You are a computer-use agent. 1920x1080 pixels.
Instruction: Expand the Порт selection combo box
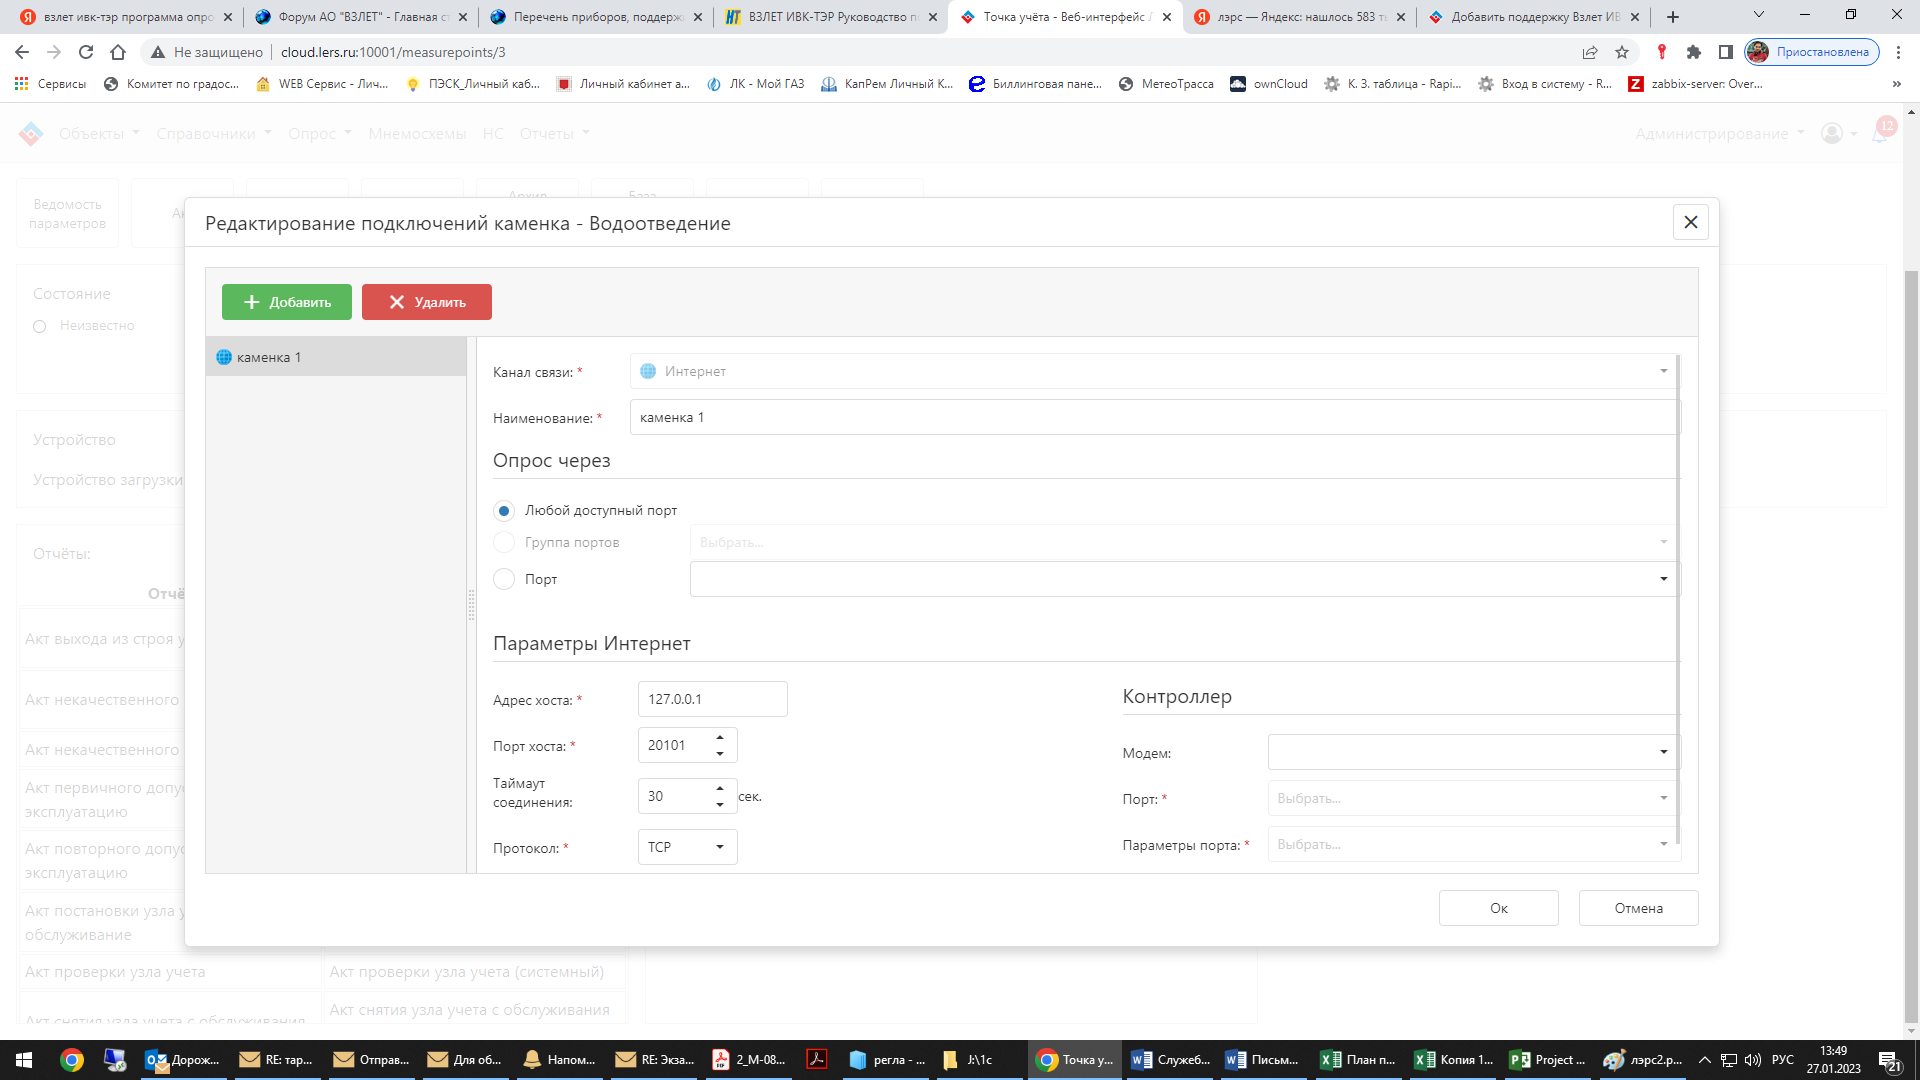(x=1663, y=579)
